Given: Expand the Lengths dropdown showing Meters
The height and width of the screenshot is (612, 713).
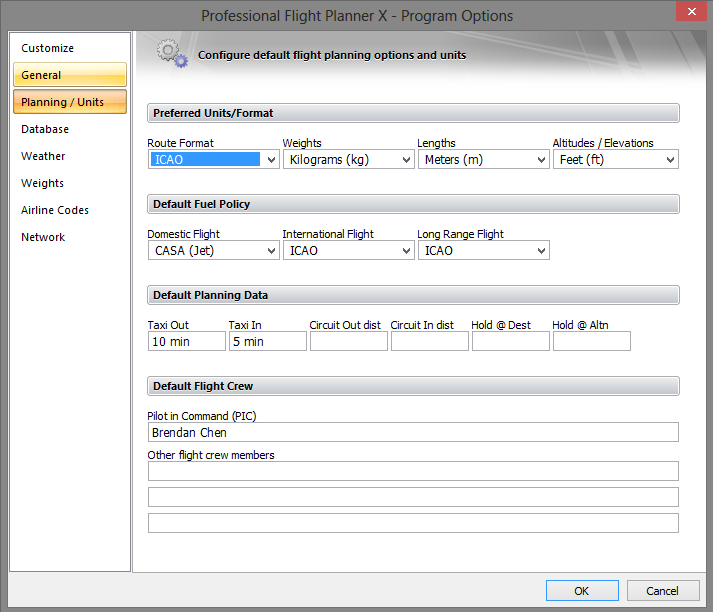Looking at the screenshot, I should pos(483,159).
